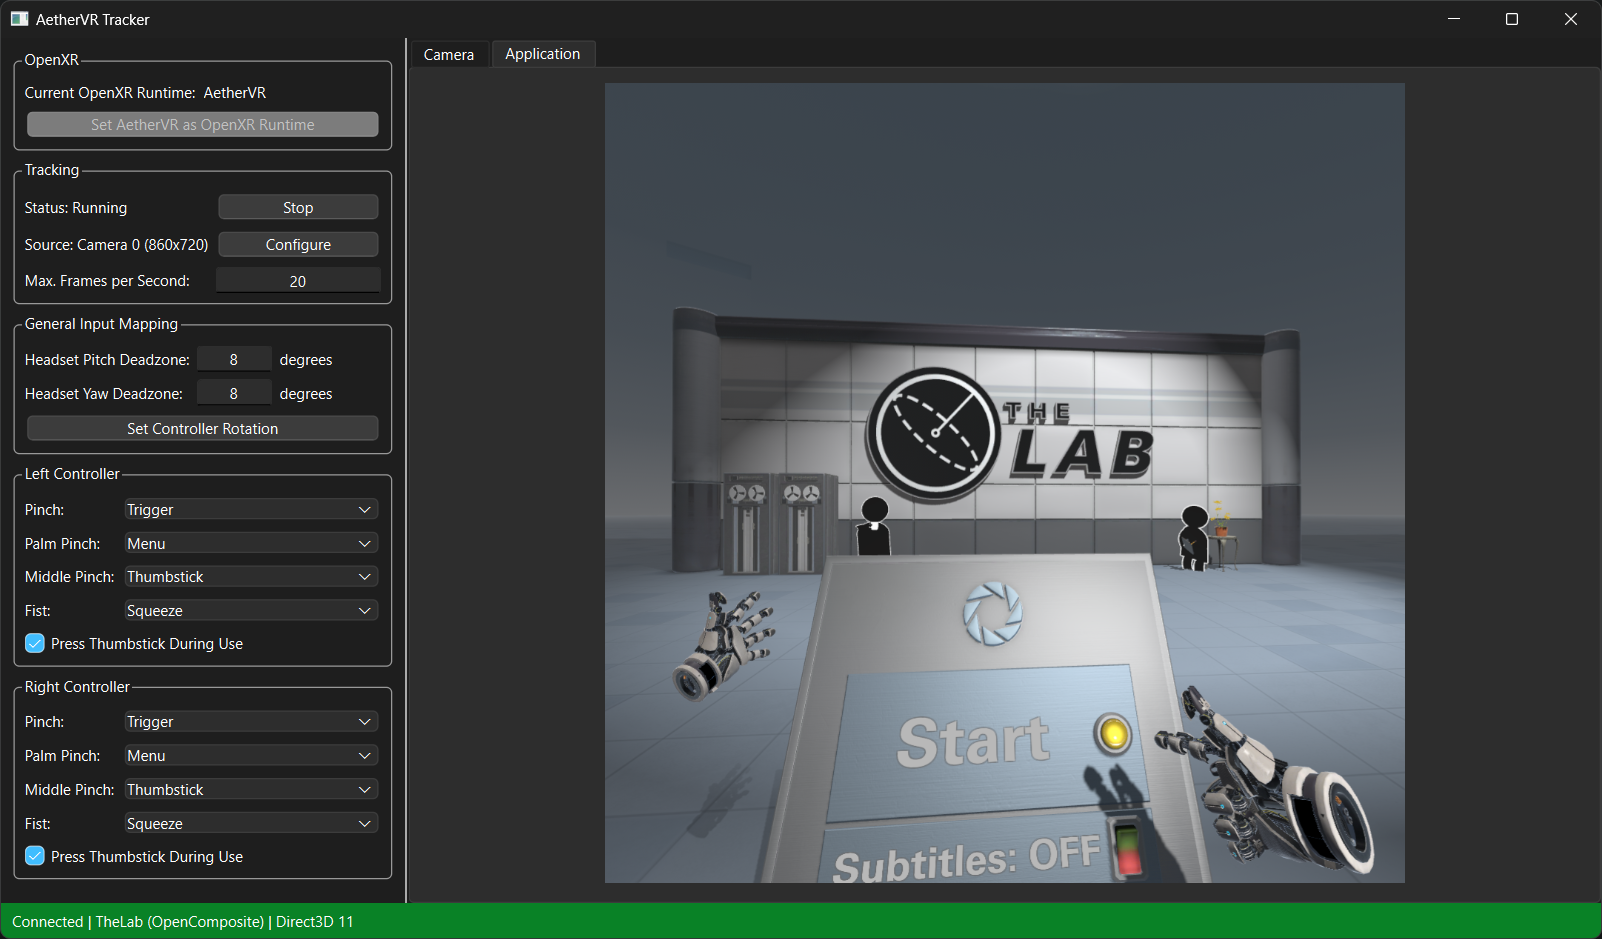Click the Max. Frames per Second field
The width and height of the screenshot is (1602, 939).
click(x=298, y=281)
